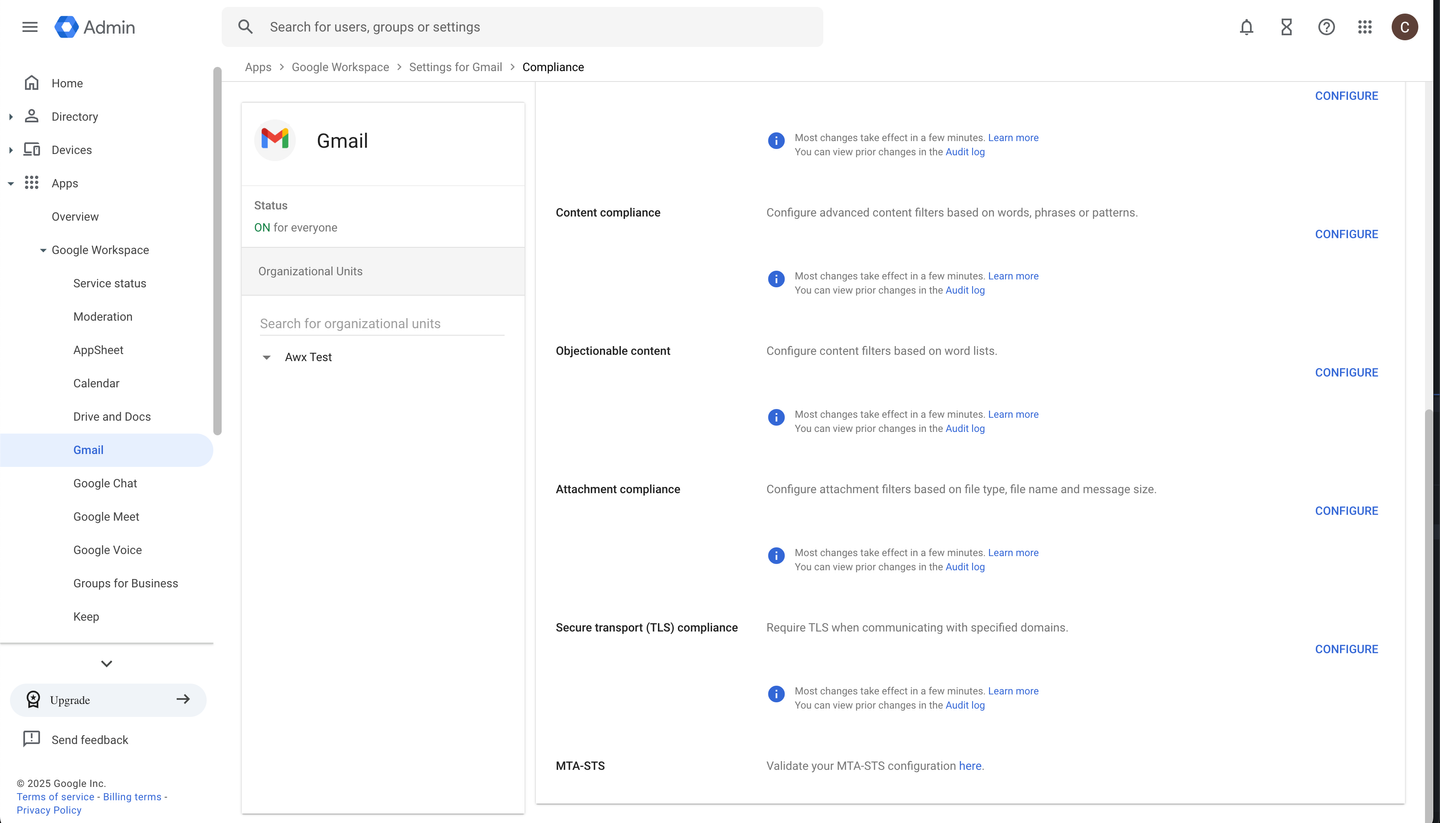Configure Secure transport (TLS) compliance
The image size is (1440, 823).
pos(1346,649)
